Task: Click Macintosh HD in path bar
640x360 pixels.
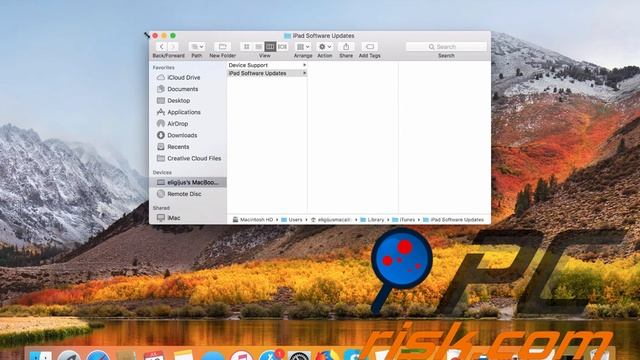Action: pyautogui.click(x=253, y=220)
